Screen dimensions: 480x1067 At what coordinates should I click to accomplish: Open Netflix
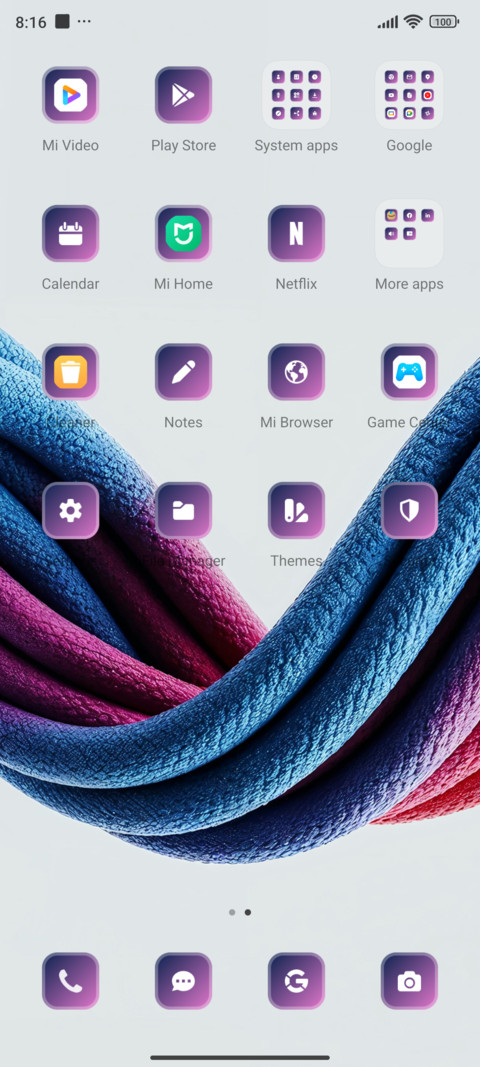point(296,233)
